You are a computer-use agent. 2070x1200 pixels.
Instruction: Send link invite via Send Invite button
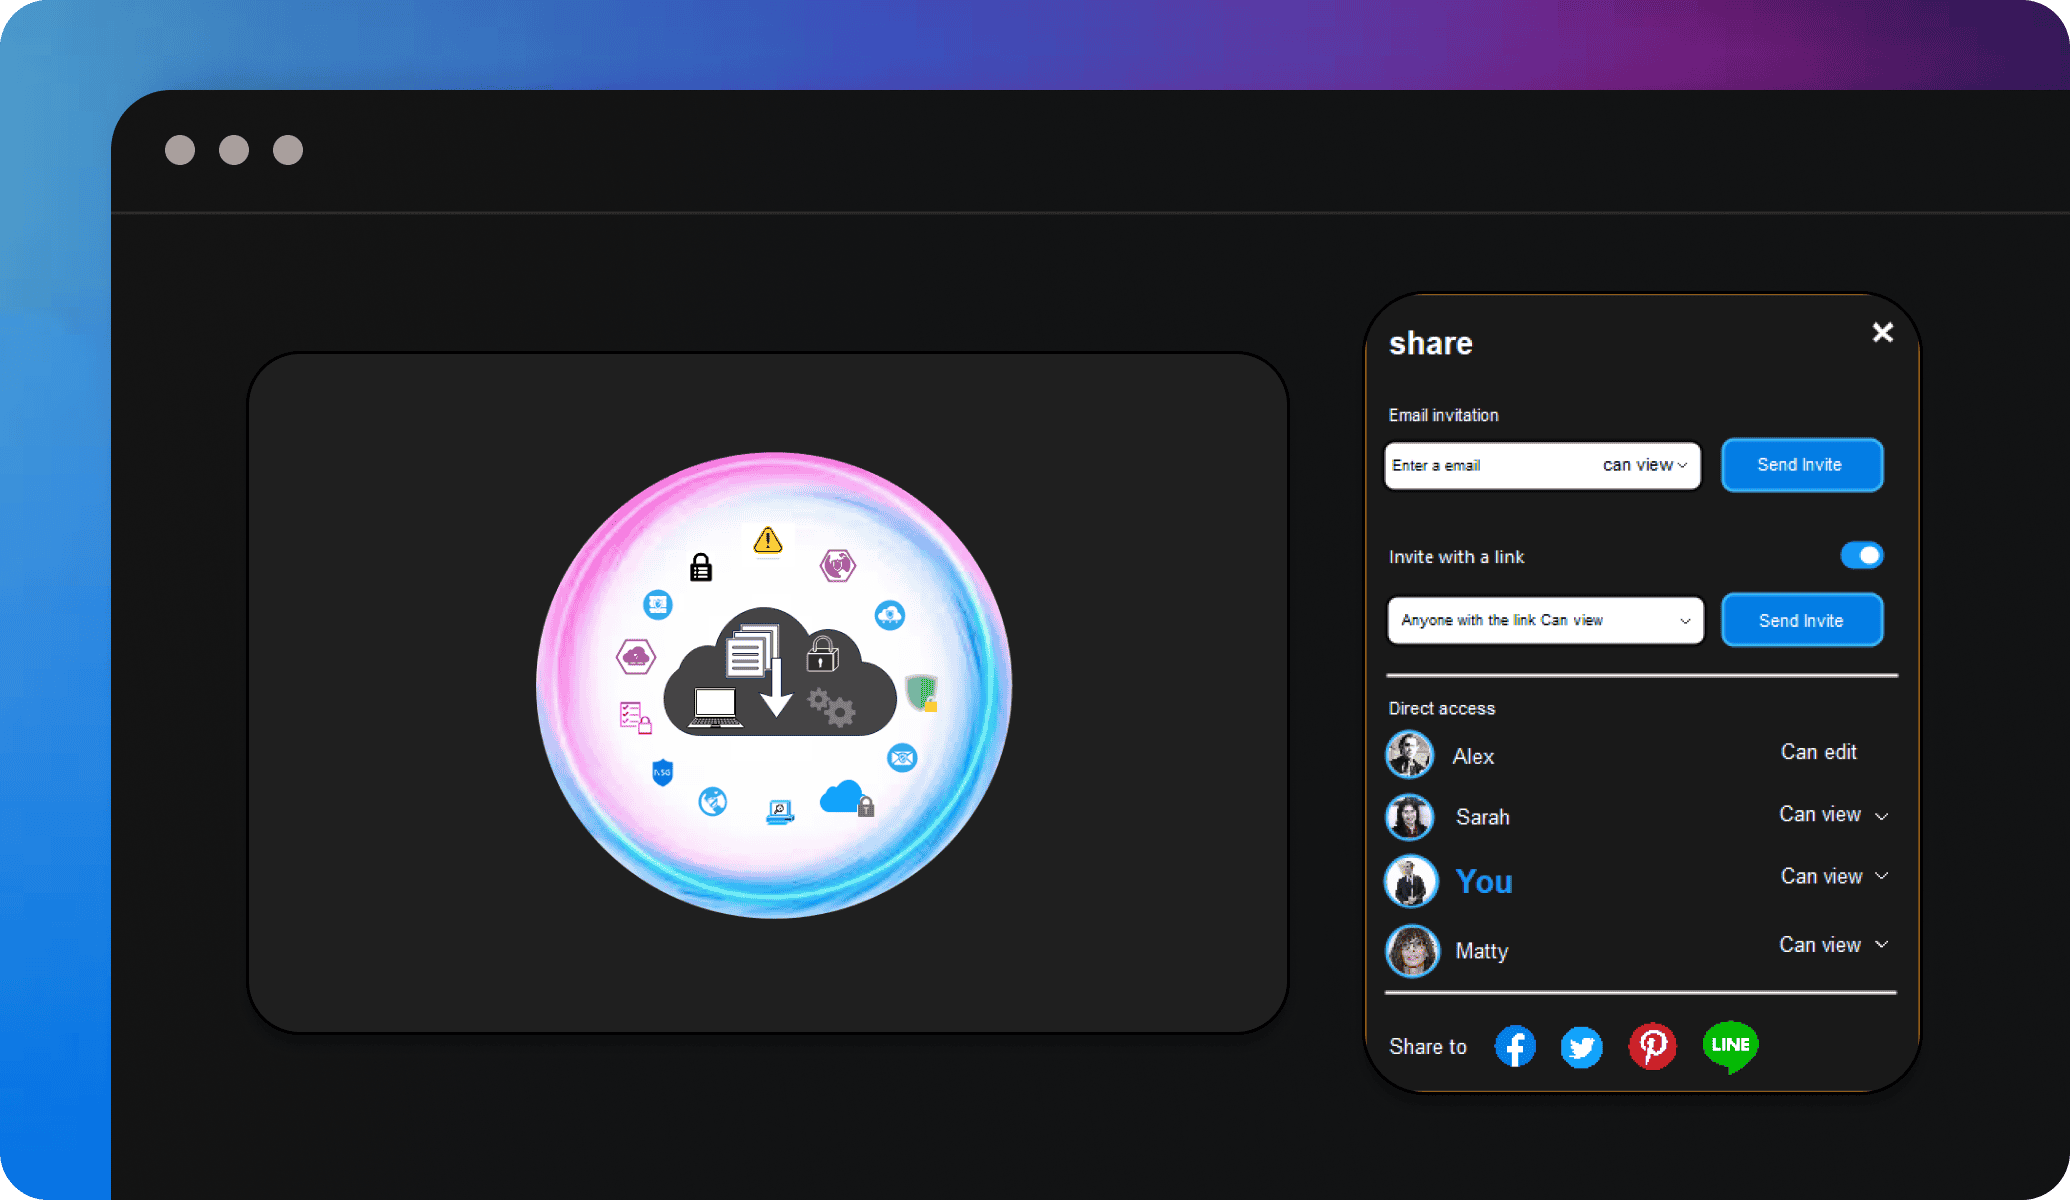[1799, 619]
